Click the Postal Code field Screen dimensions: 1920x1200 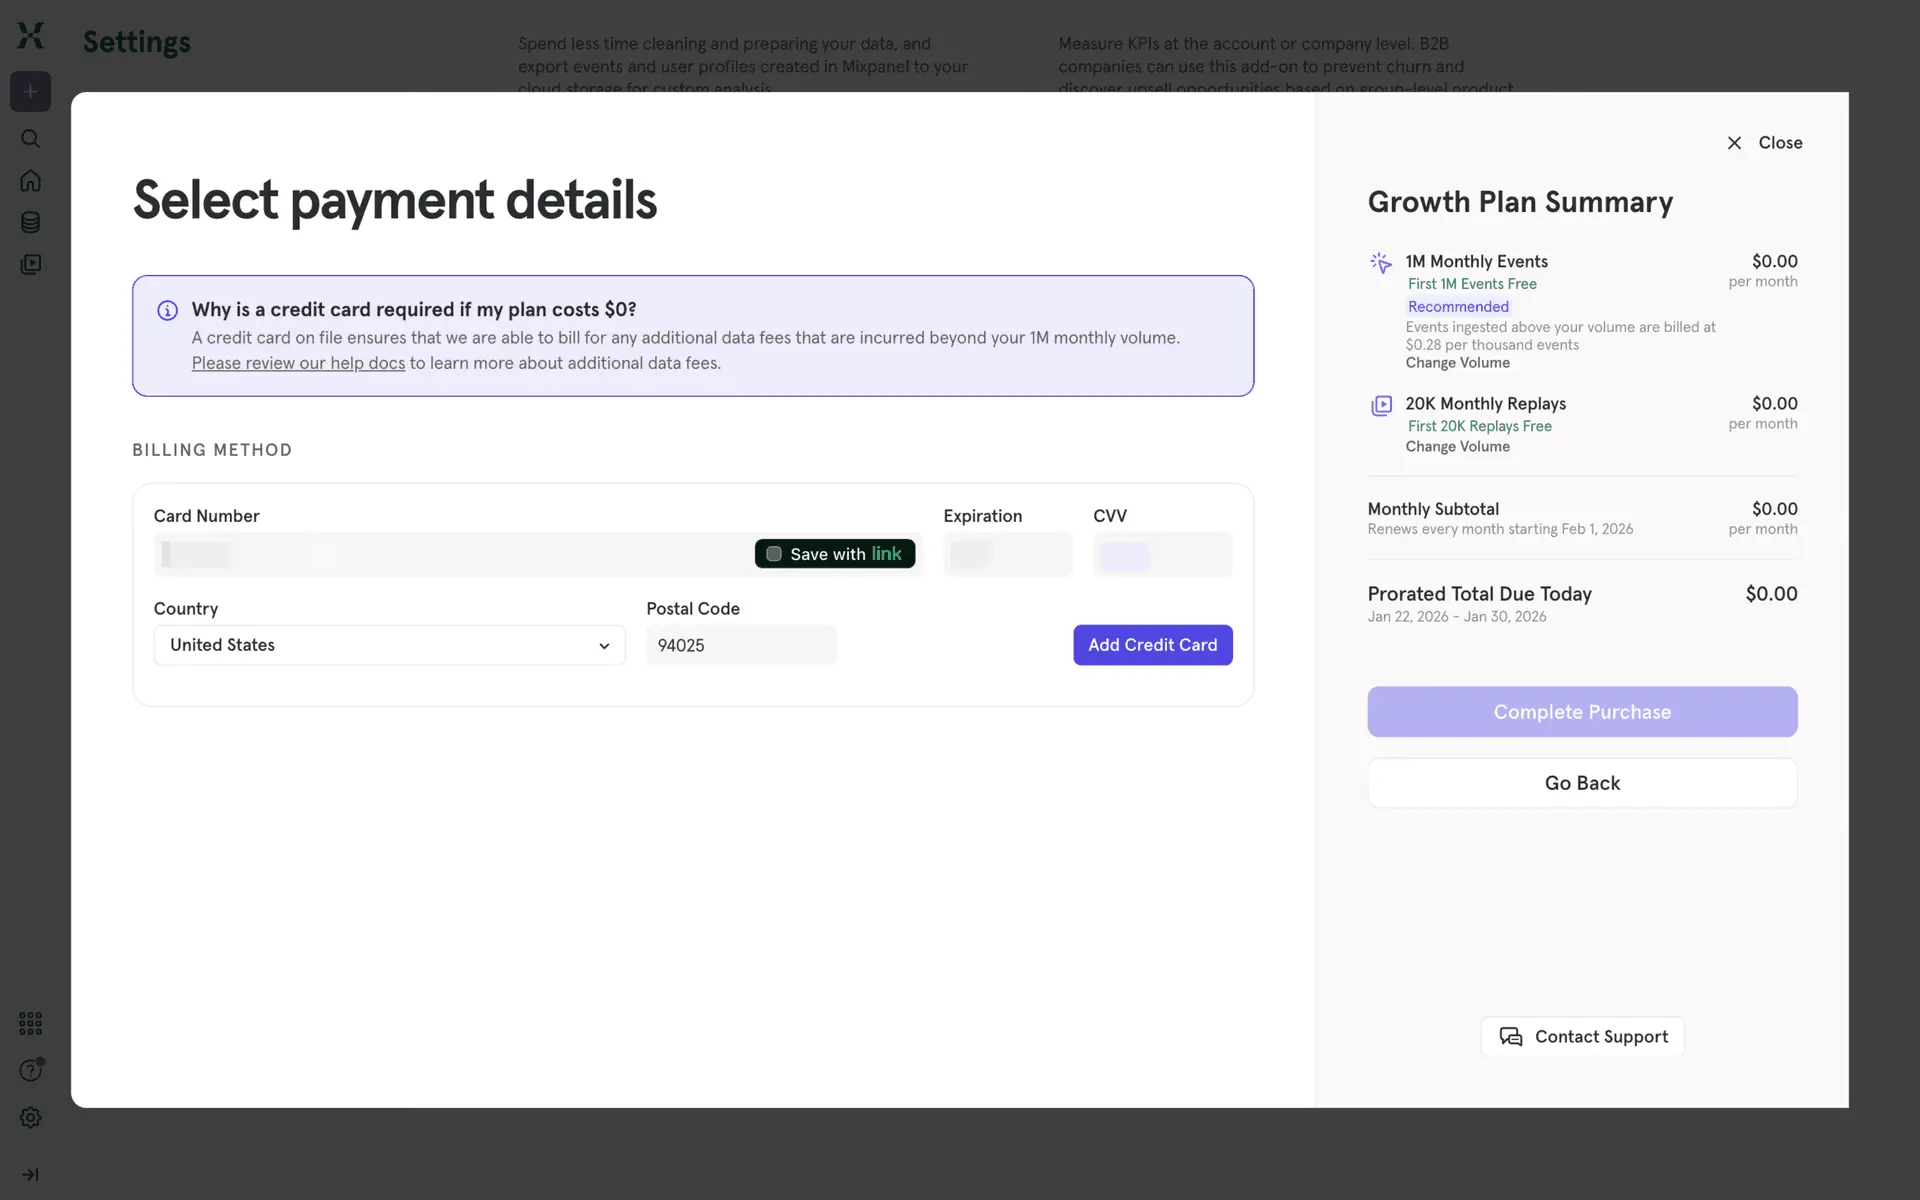[740, 645]
